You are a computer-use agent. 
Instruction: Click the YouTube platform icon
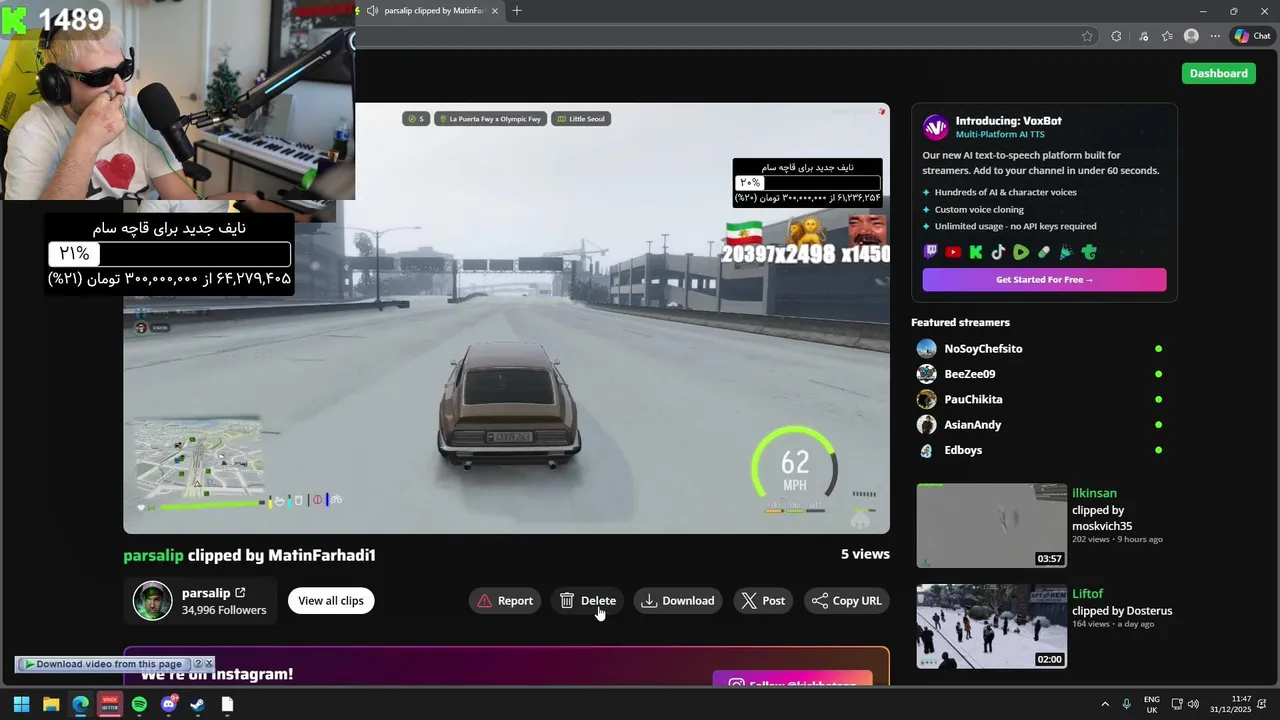(953, 252)
